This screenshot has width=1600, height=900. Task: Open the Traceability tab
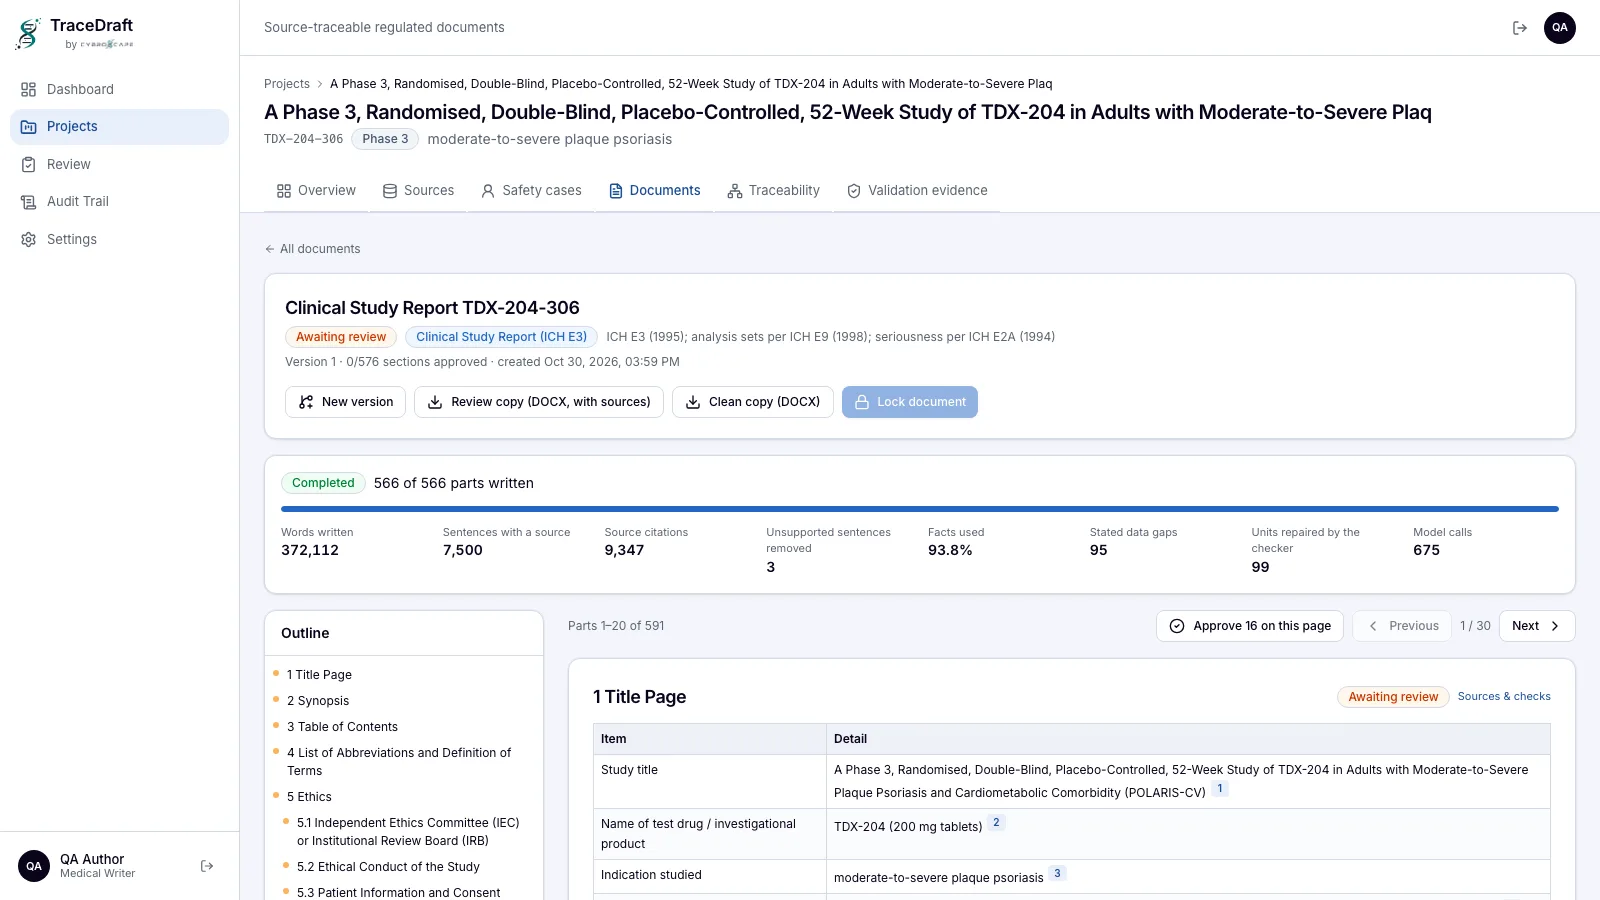[773, 191]
